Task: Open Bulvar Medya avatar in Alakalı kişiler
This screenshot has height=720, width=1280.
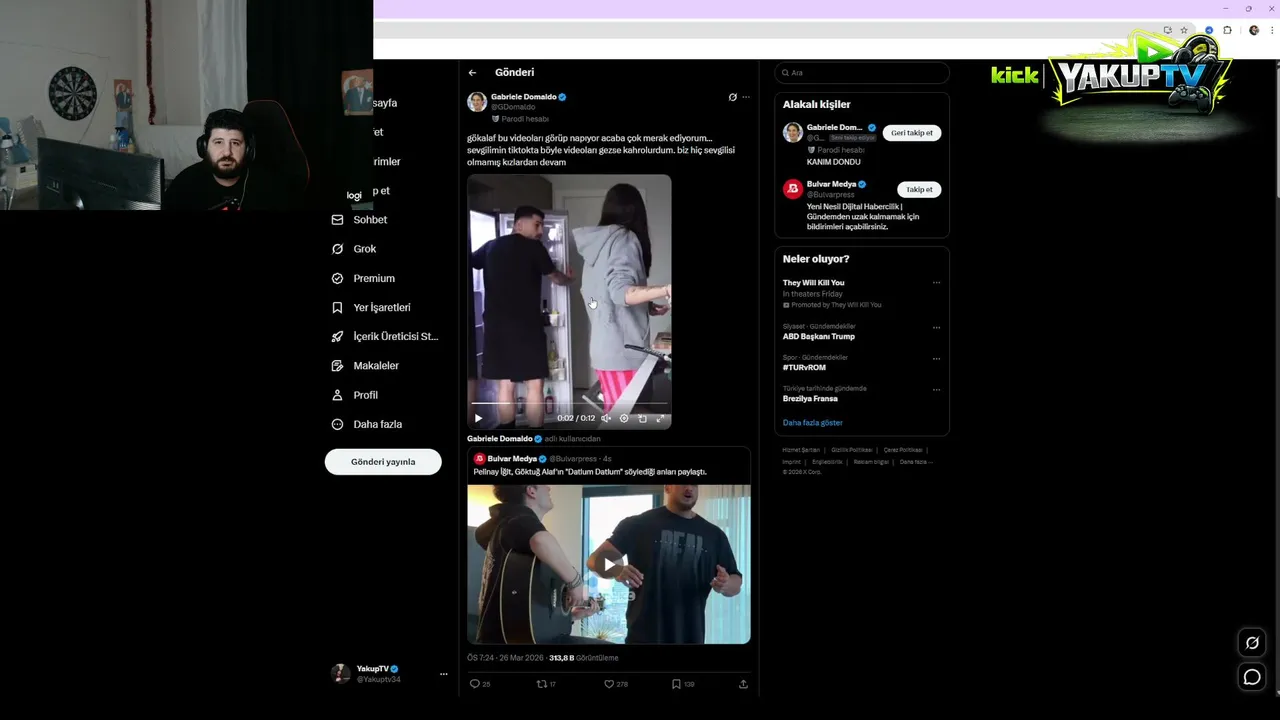Action: [x=793, y=188]
